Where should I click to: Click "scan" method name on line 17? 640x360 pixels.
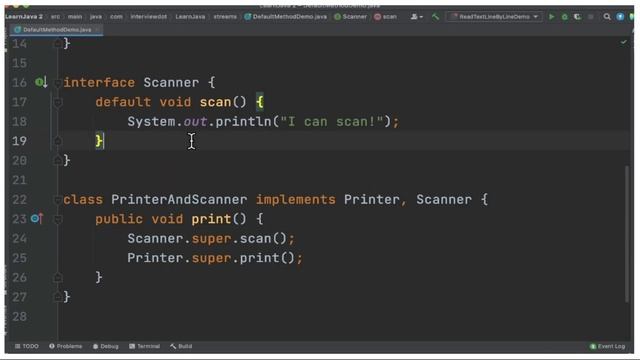point(215,102)
